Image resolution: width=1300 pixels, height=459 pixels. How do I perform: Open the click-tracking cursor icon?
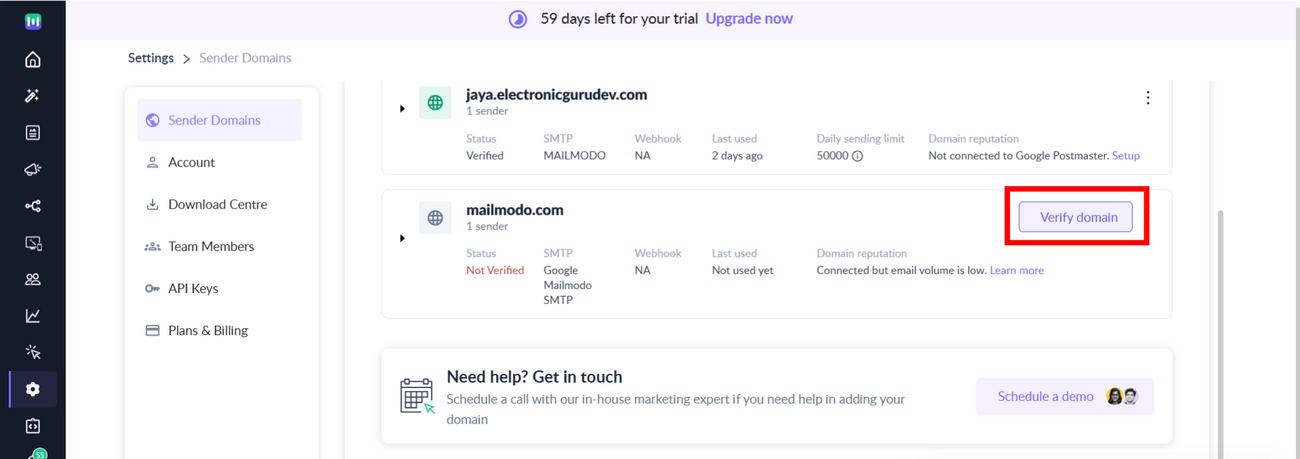coord(33,352)
